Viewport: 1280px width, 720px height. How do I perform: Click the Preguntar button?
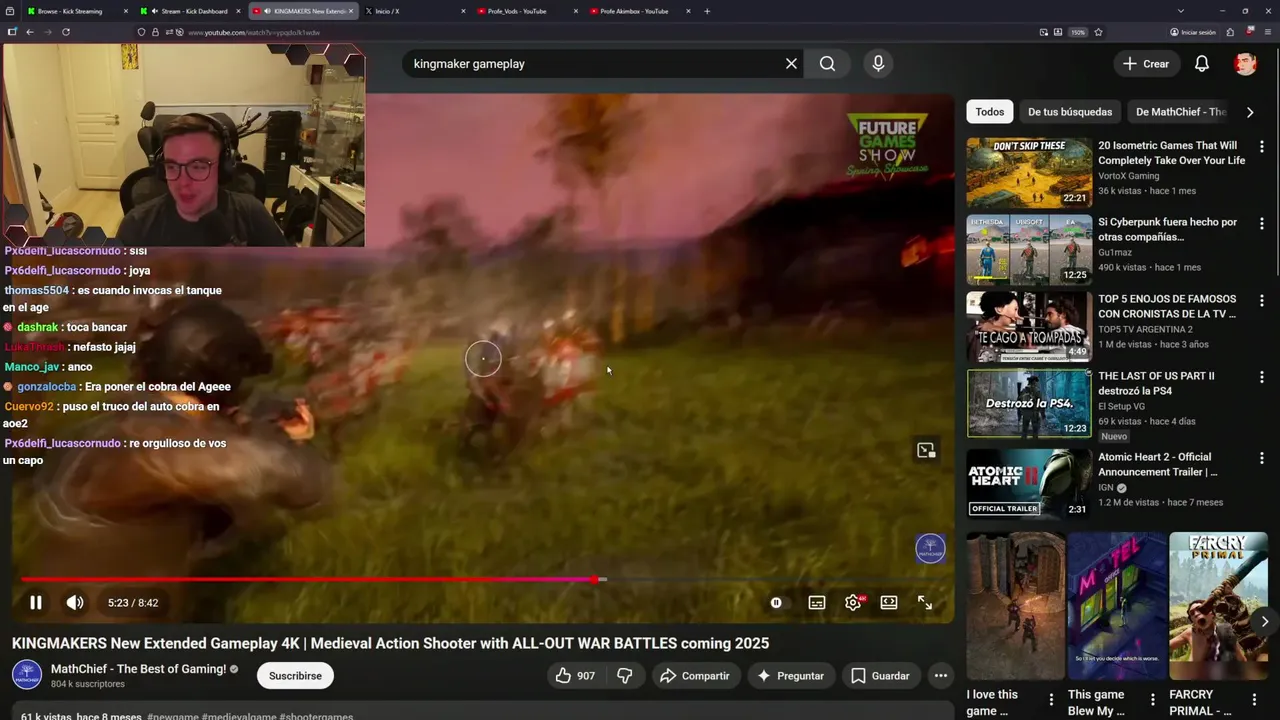tap(791, 675)
